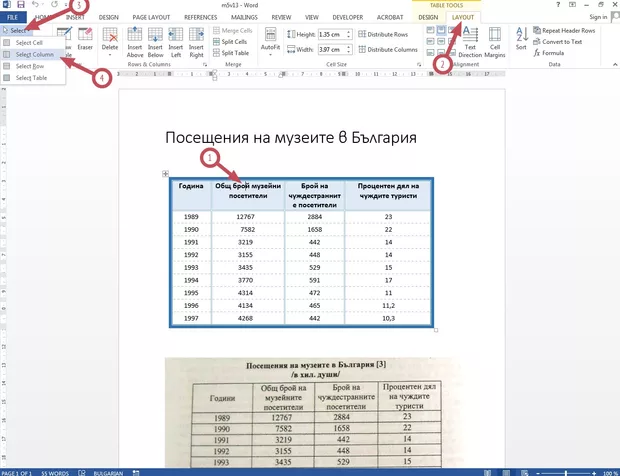Click the Undo arrow icon
Image resolution: width=620 pixels, height=476 pixels.
(x=35, y=5)
